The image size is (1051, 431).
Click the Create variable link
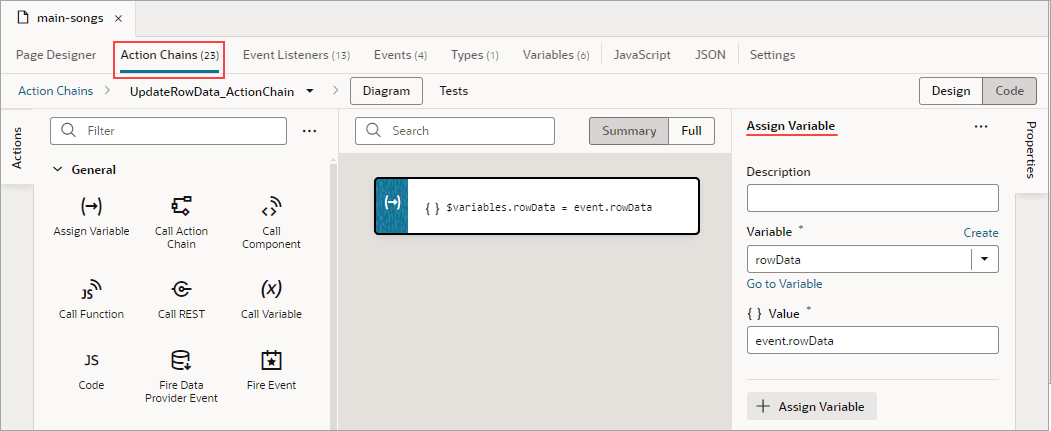click(981, 233)
